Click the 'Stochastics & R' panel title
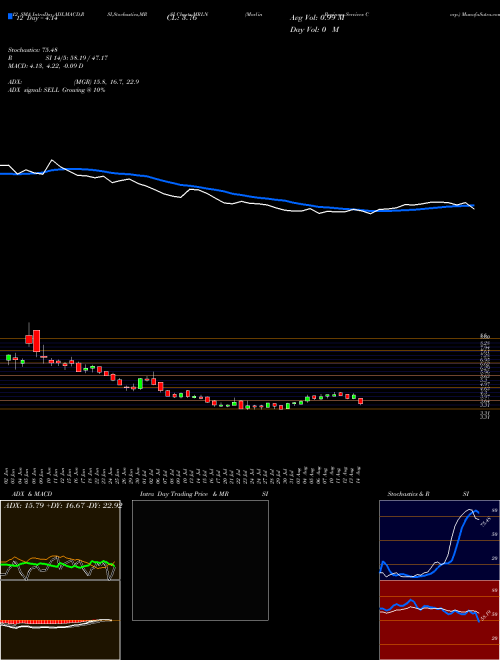Viewport: 500px width, 660px height. click(x=408, y=494)
